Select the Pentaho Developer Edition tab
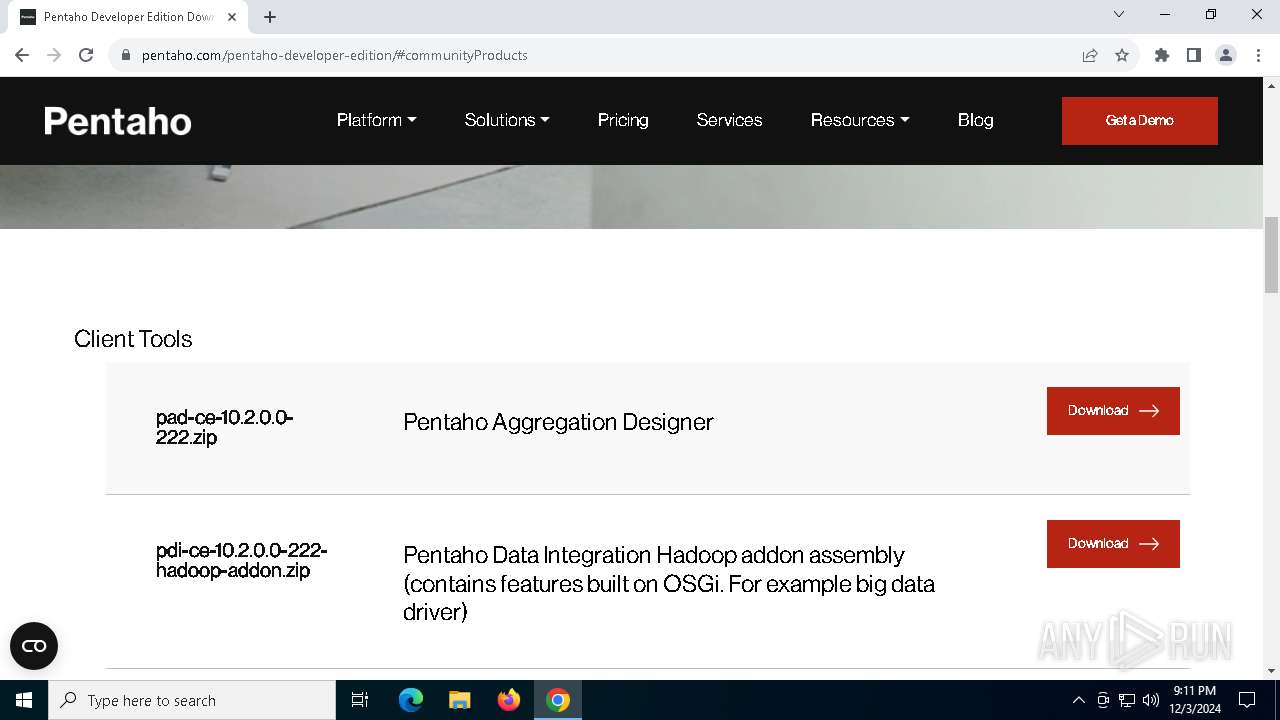Image resolution: width=1280 pixels, height=720 pixels. click(128, 17)
